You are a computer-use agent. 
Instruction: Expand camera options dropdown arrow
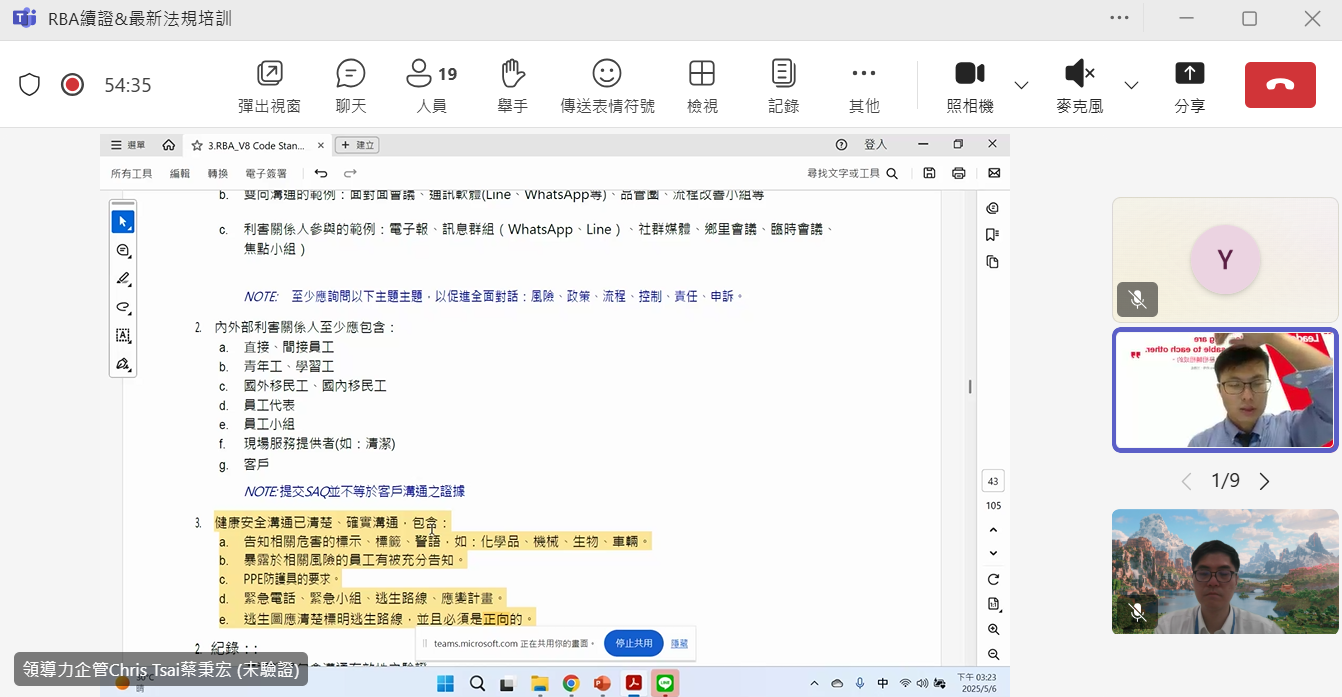[1021, 85]
